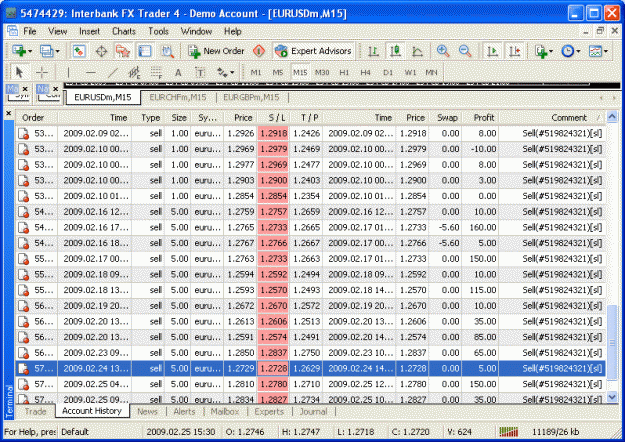Toggle the Data Window crosshair icon
Screen dimensions: 625x442
(101, 51)
